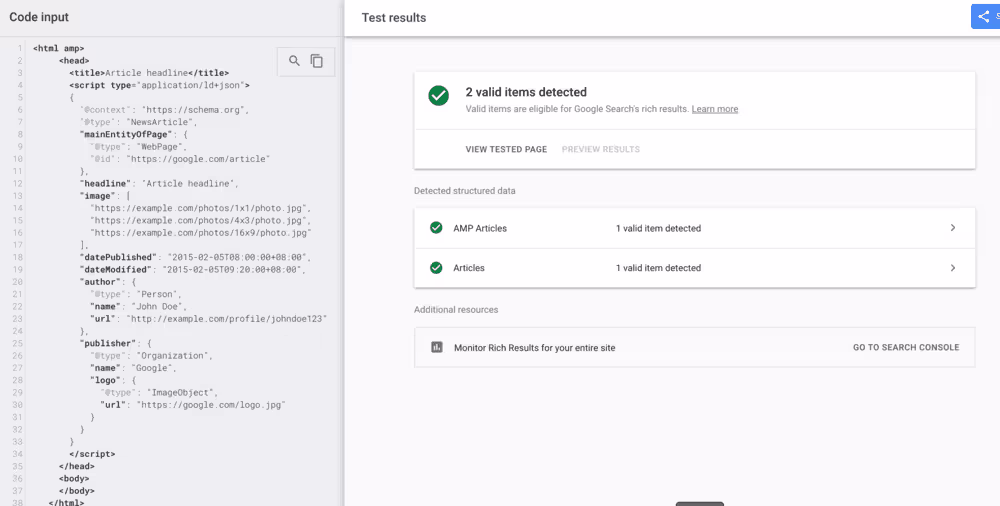Click PREVIEW RESULTS
Screen dimensions: 1000x506
601,149
